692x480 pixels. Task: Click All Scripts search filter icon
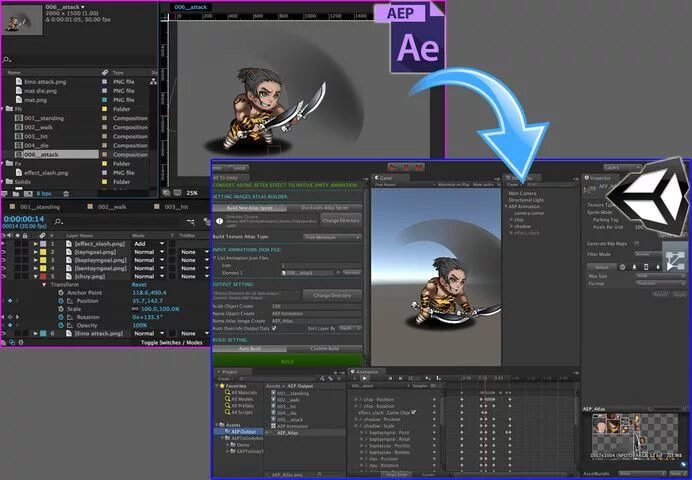(x=227, y=412)
